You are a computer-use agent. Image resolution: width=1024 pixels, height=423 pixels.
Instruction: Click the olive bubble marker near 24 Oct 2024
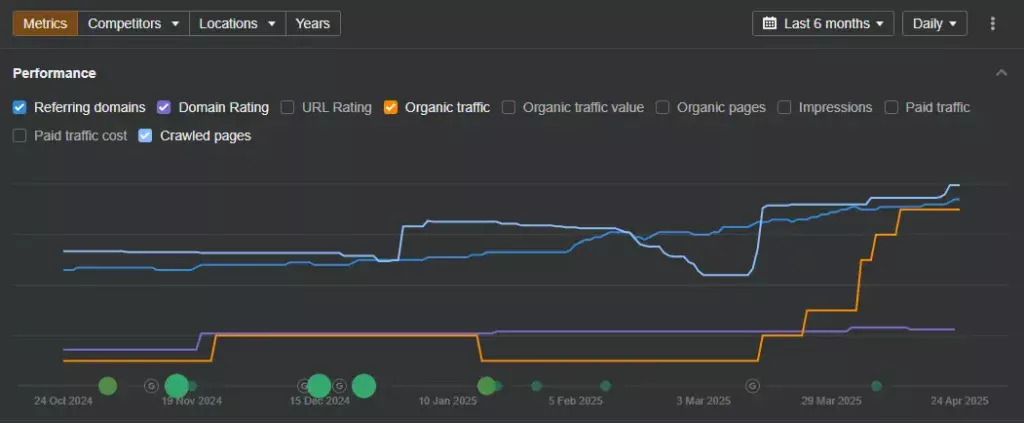108,386
